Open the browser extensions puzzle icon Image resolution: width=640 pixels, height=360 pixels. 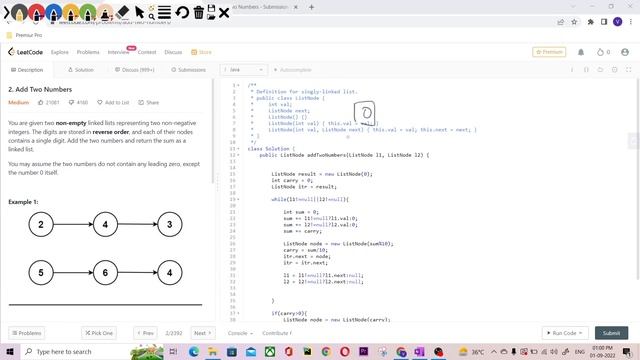tap(590, 22)
